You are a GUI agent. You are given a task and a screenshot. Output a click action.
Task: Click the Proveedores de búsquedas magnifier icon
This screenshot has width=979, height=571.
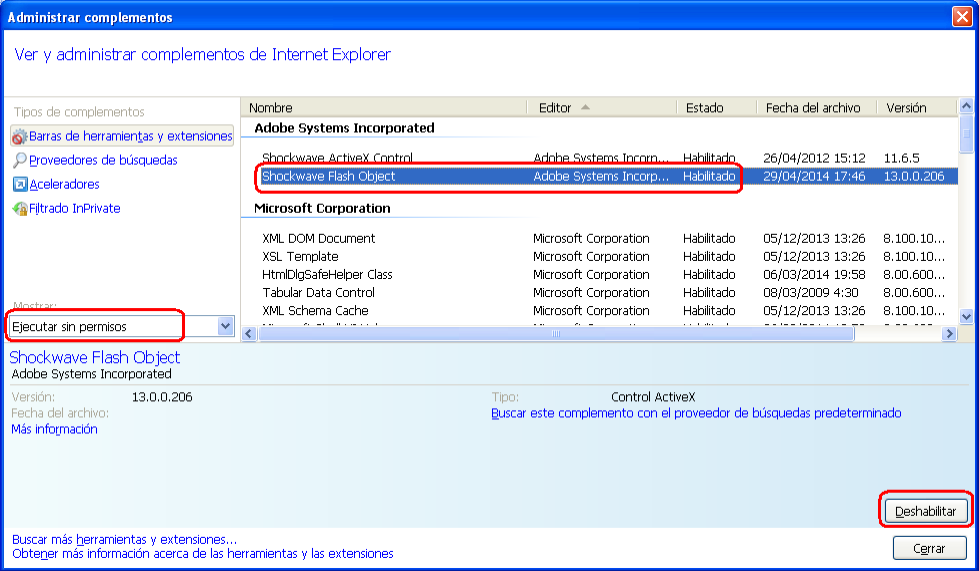pos(20,160)
